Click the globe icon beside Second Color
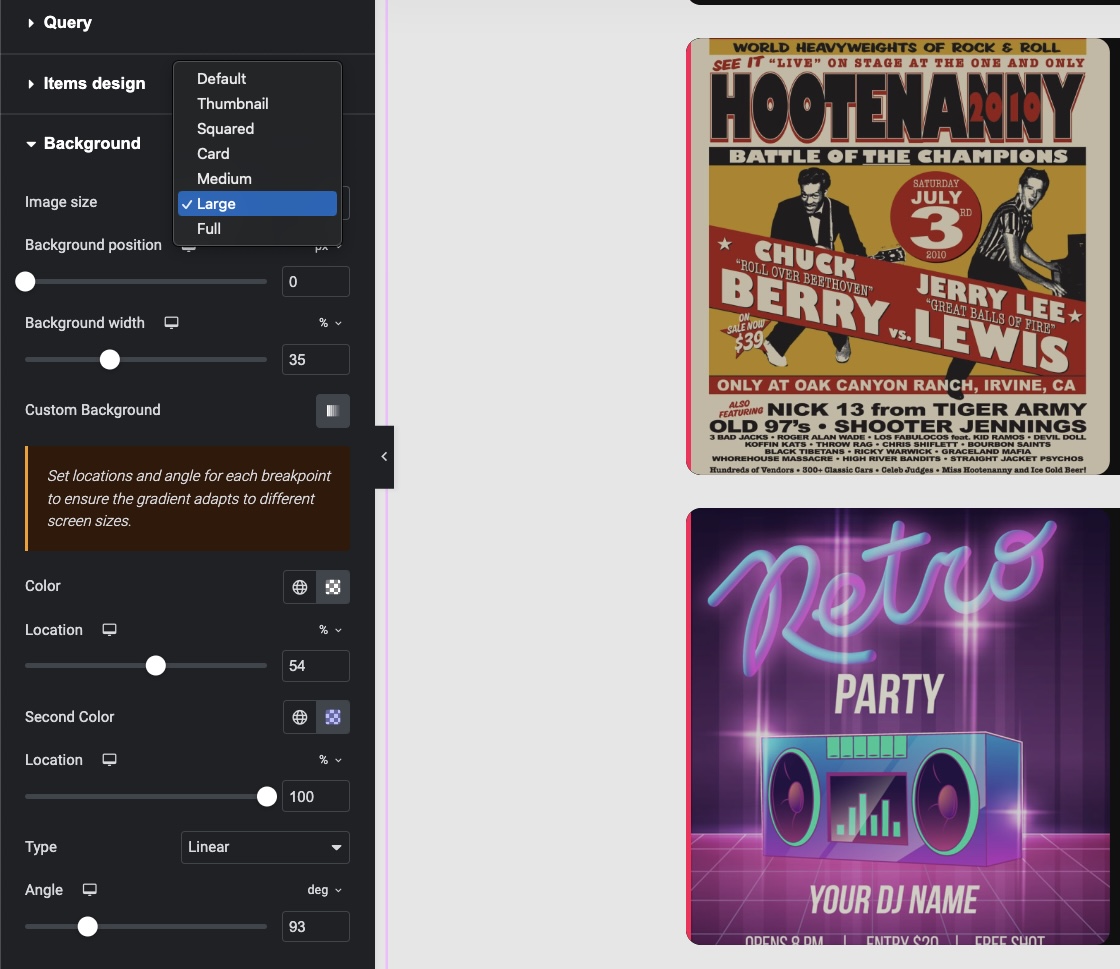The image size is (1120, 969). (x=299, y=717)
